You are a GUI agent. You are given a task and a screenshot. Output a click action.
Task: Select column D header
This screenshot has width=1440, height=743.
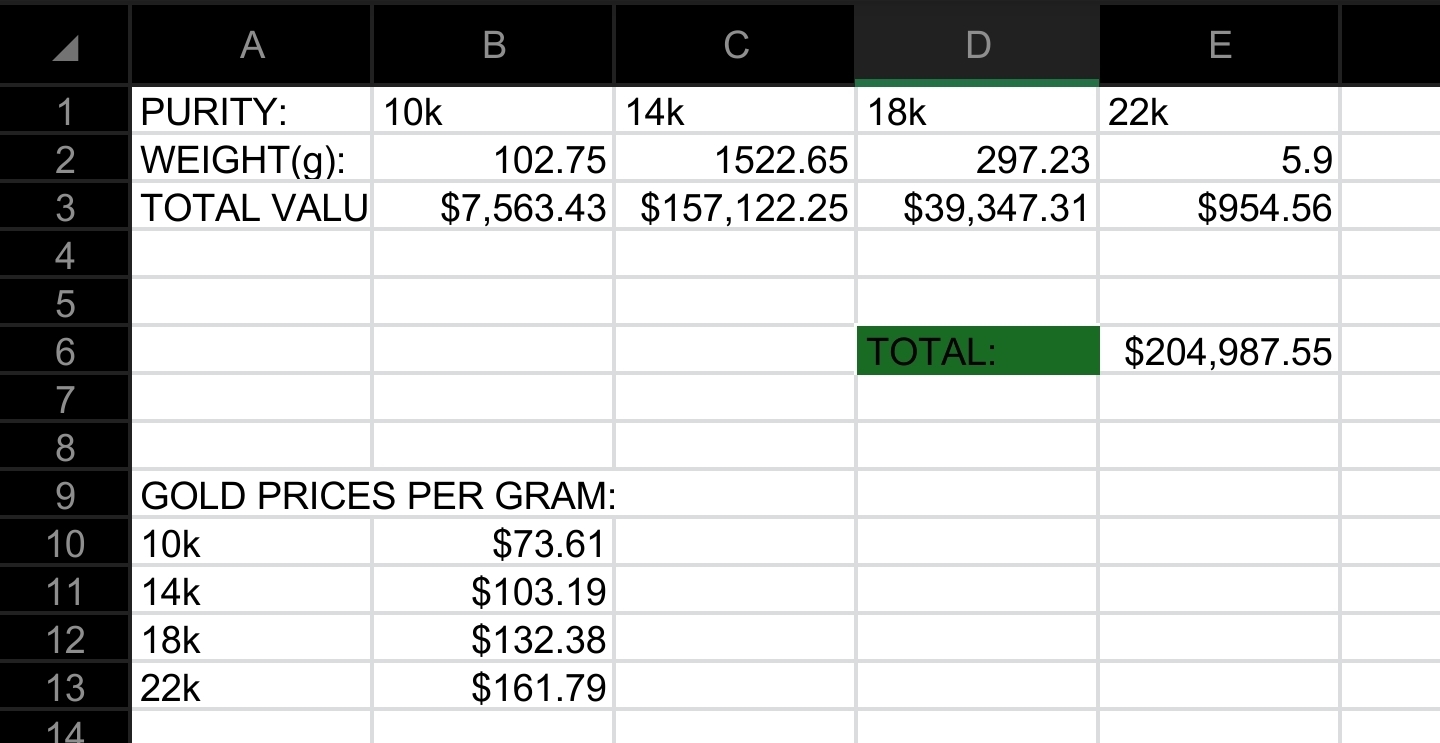pos(977,46)
